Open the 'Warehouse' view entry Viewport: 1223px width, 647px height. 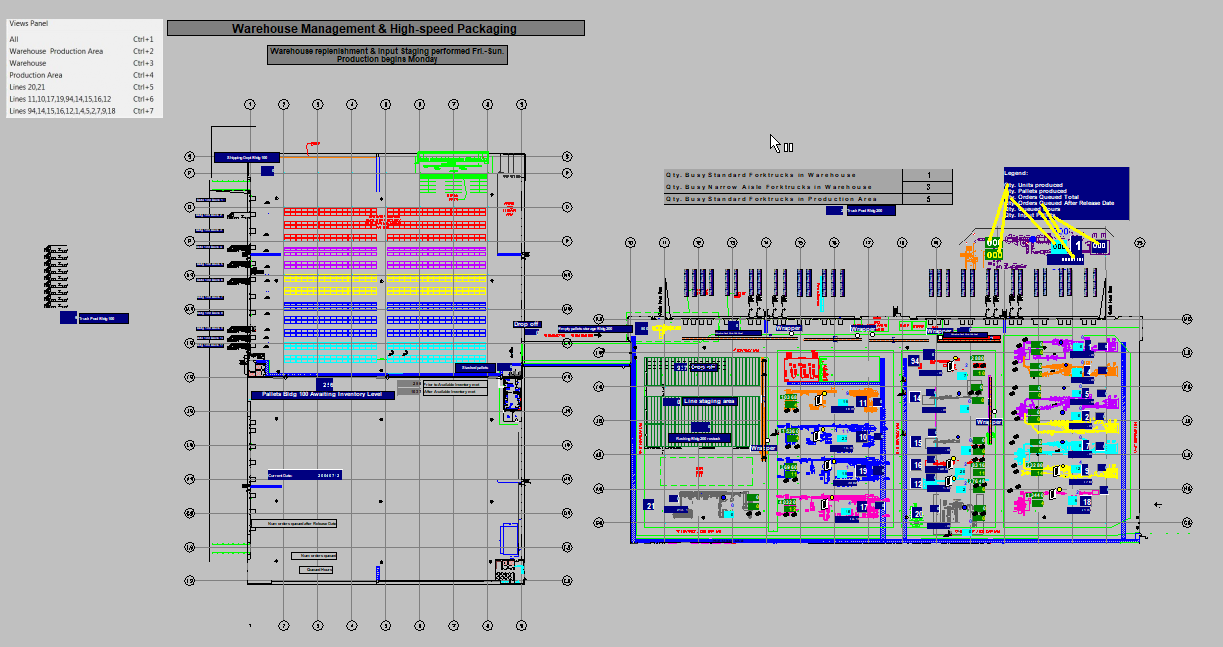28,63
